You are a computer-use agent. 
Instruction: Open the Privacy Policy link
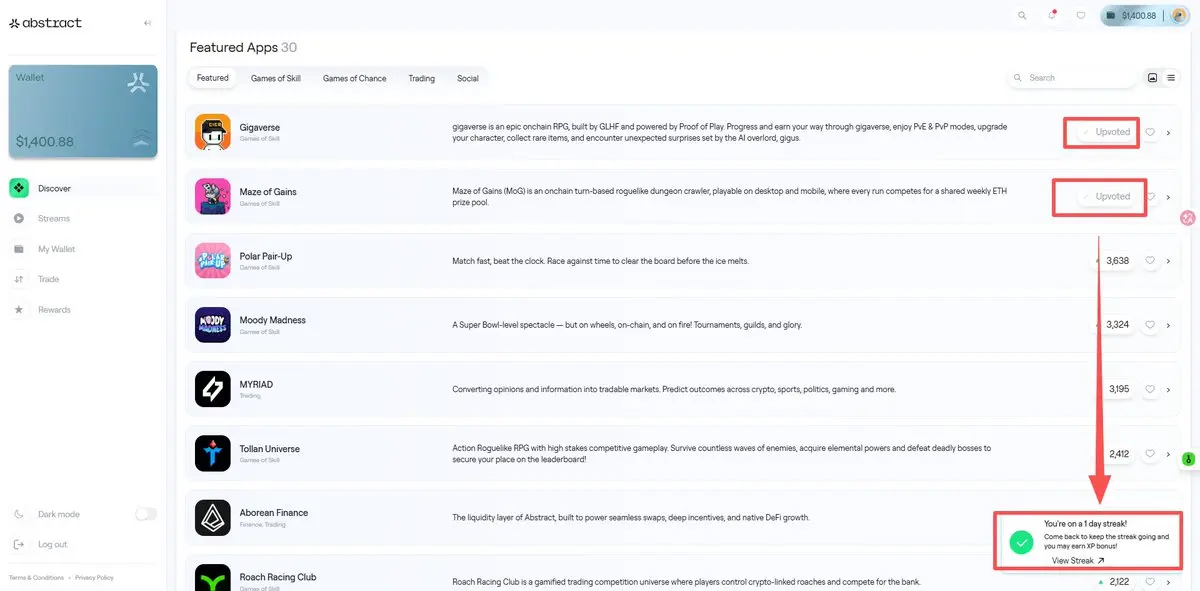coord(94,577)
